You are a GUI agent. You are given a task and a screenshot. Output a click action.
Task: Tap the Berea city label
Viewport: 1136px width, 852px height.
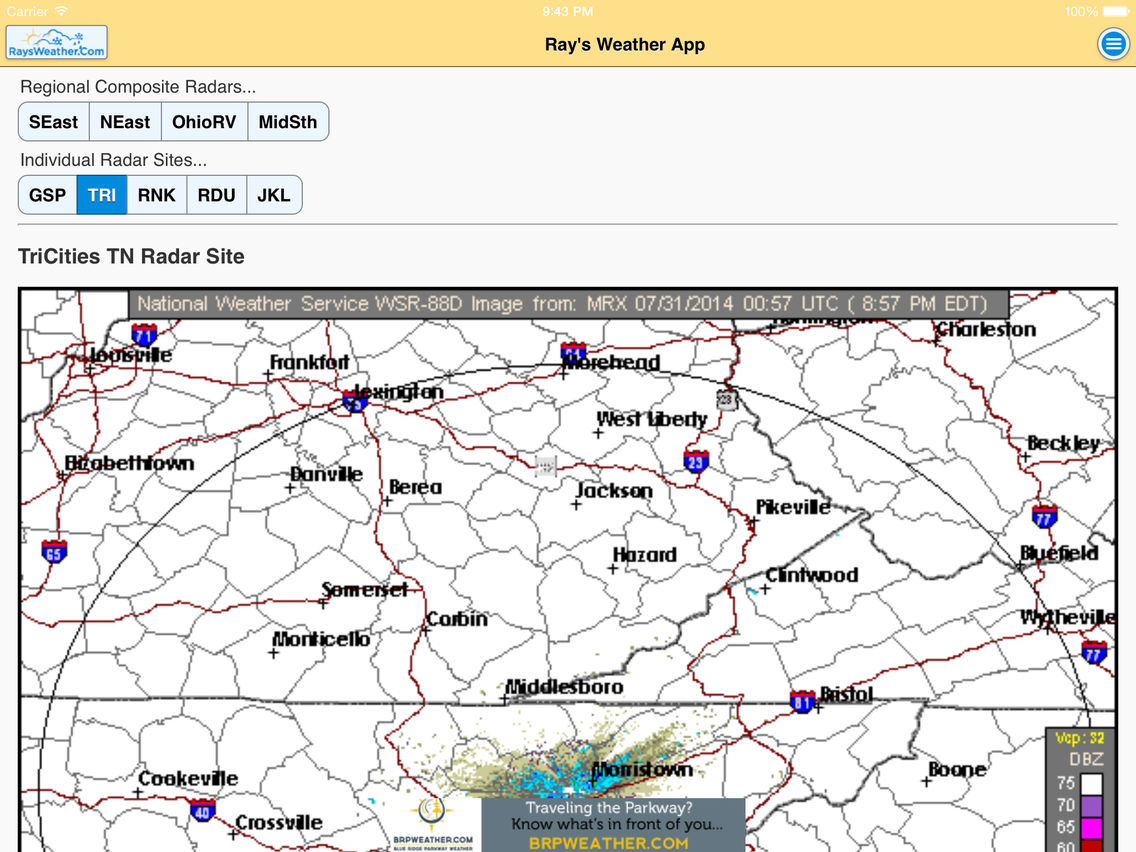(x=415, y=487)
